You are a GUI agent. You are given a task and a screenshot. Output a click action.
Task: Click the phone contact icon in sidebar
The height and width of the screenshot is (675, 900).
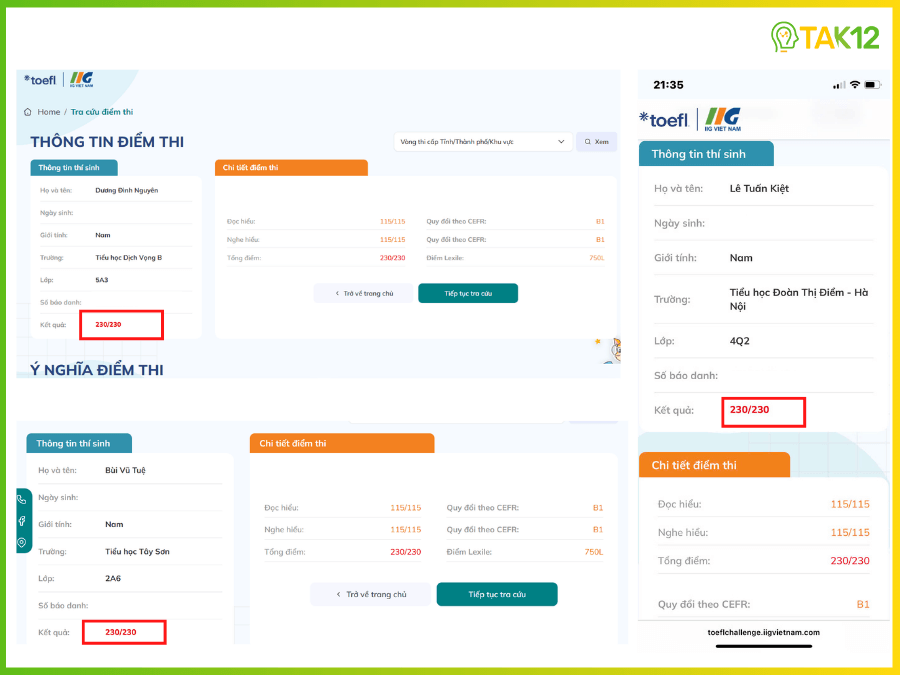point(22,499)
